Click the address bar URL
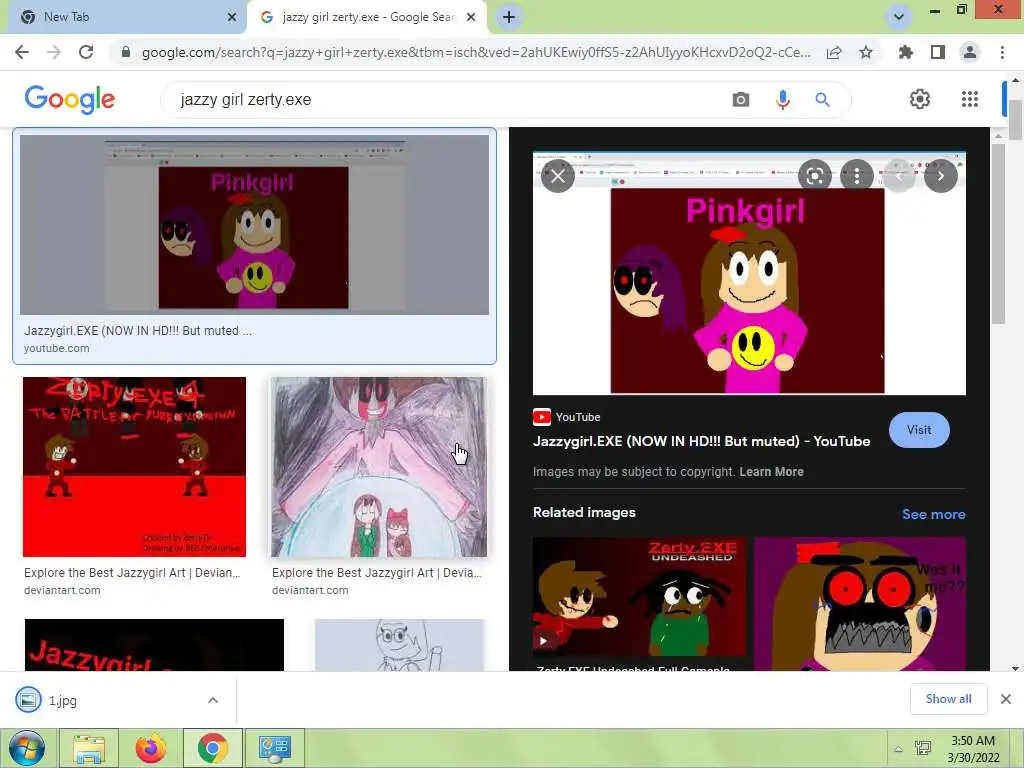Image resolution: width=1024 pixels, height=768 pixels. pyautogui.click(x=475, y=52)
